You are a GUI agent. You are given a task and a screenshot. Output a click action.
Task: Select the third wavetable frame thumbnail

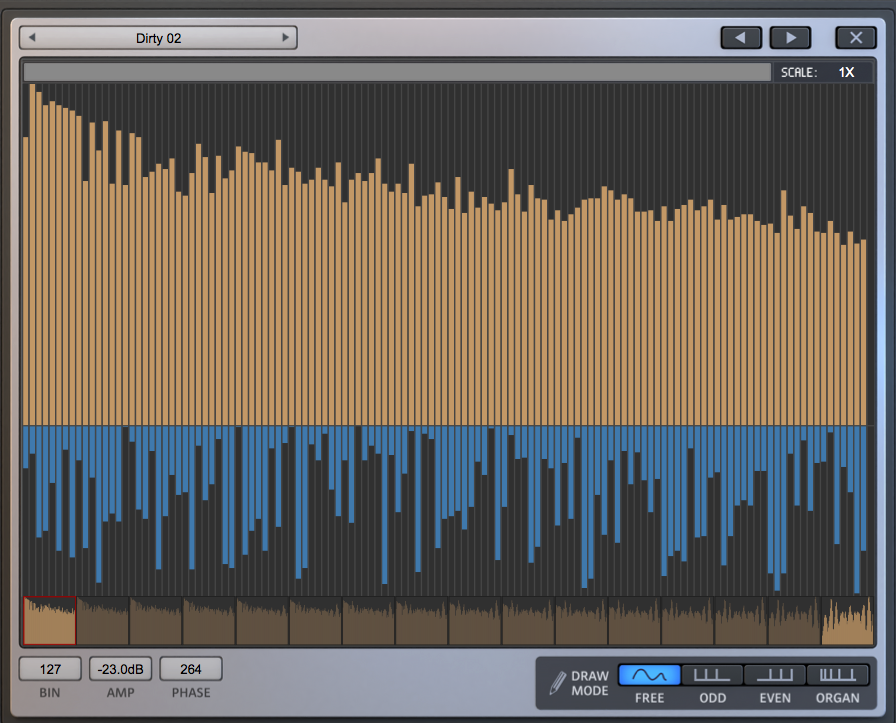[156, 621]
